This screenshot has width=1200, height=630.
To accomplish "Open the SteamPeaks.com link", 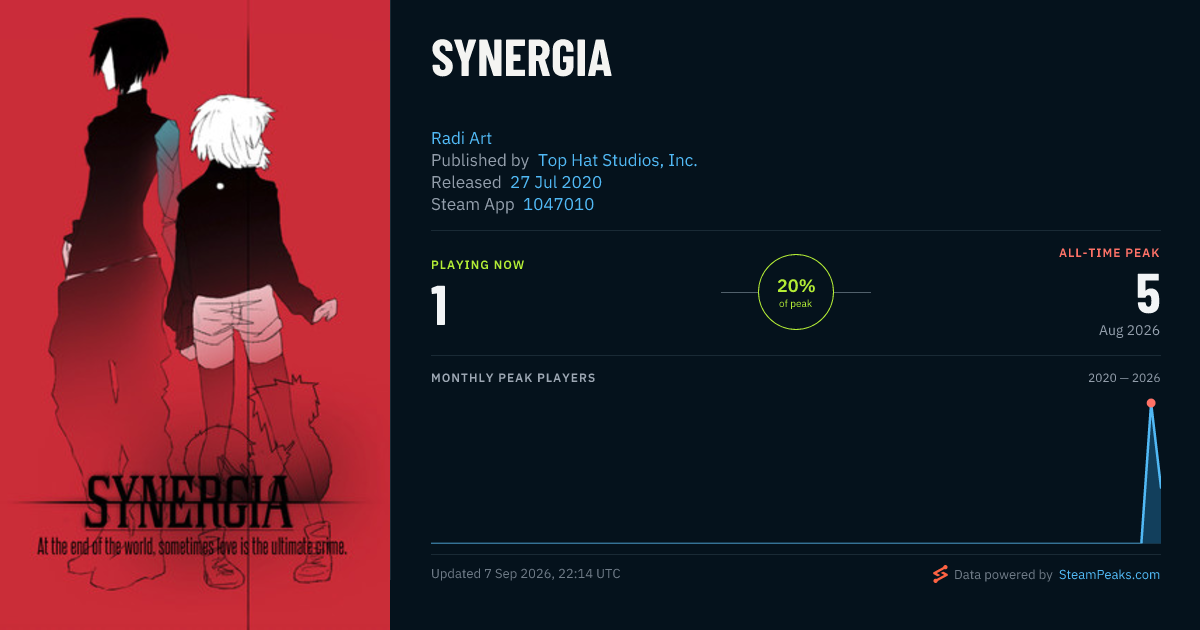I will (1109, 575).
